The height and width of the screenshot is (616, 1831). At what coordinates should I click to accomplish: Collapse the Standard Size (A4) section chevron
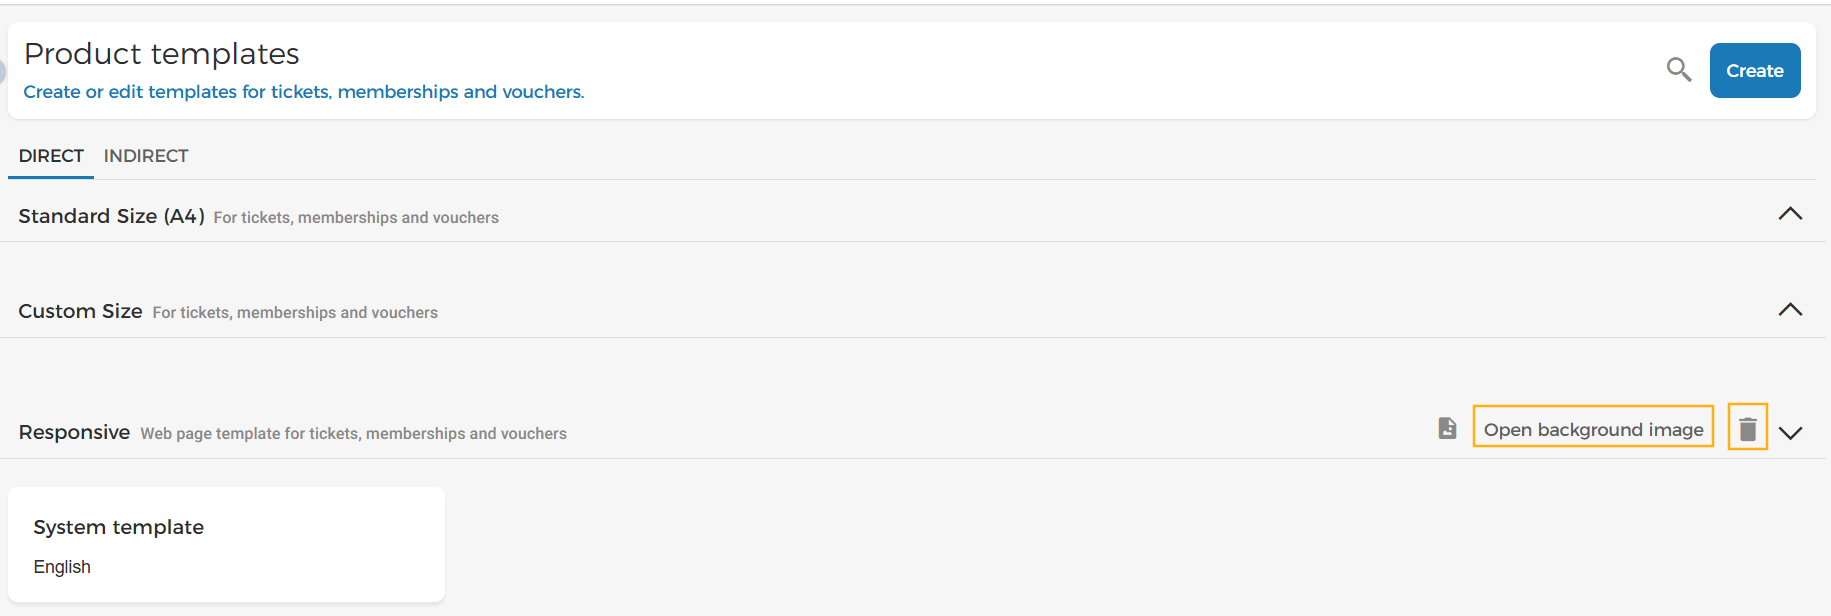click(x=1790, y=214)
